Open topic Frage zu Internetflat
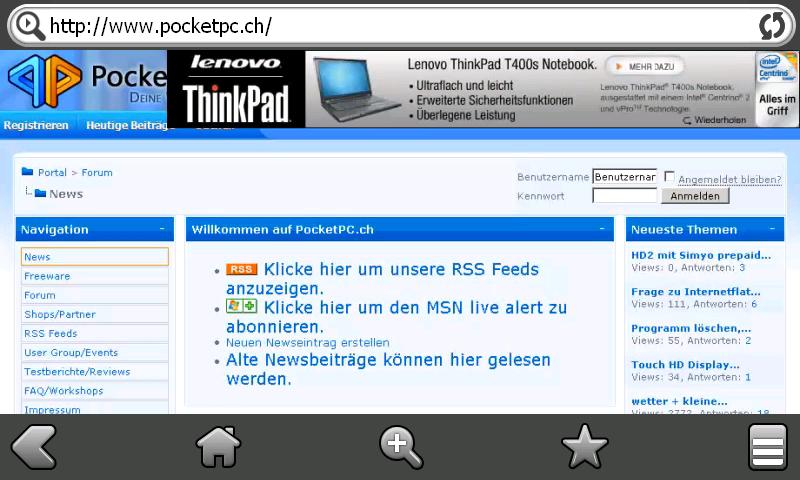800x480 pixels. click(695, 291)
